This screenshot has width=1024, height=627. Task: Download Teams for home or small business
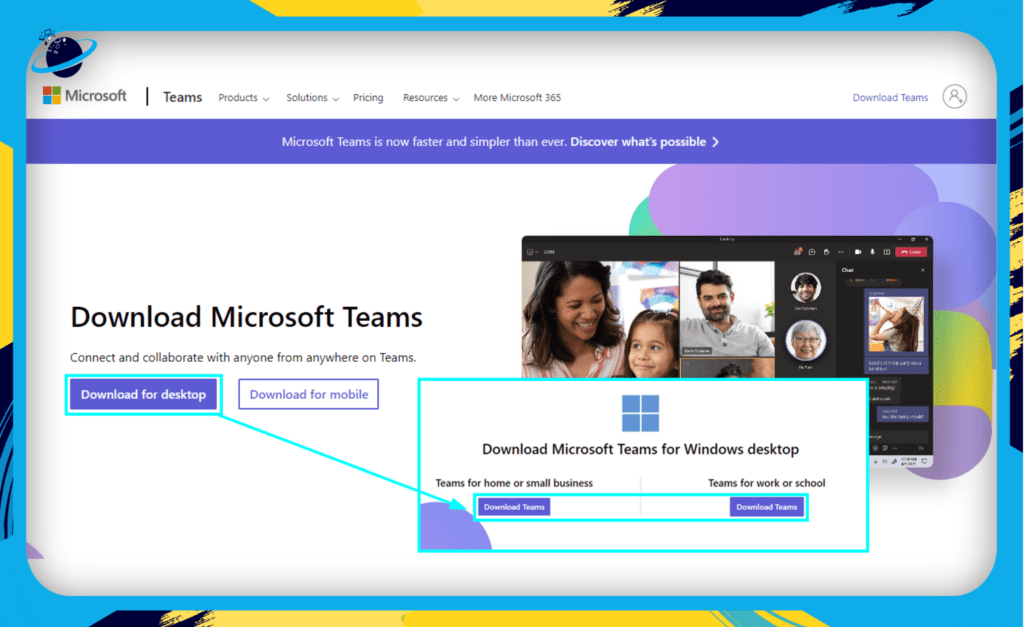tap(514, 507)
